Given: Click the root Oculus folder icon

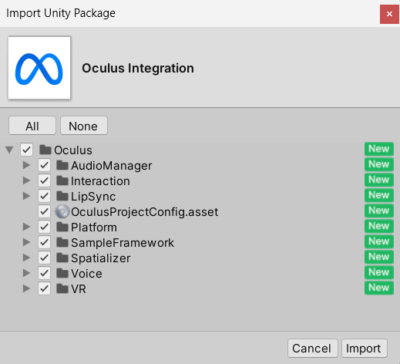Looking at the screenshot, I should [x=45, y=150].
